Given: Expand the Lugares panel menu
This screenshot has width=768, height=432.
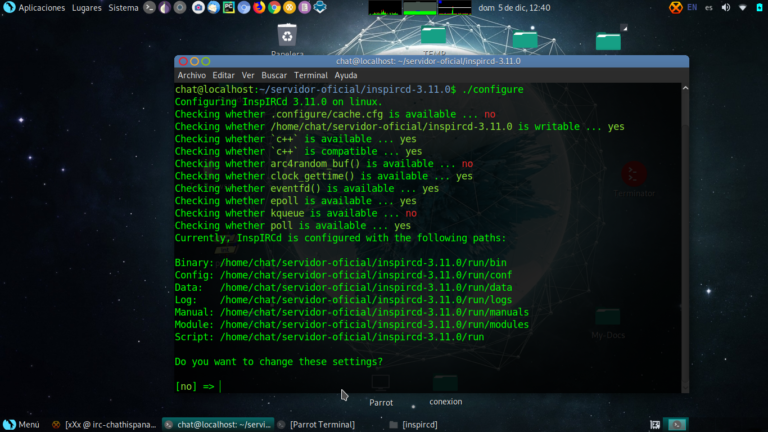Looking at the screenshot, I should click(x=85, y=8).
